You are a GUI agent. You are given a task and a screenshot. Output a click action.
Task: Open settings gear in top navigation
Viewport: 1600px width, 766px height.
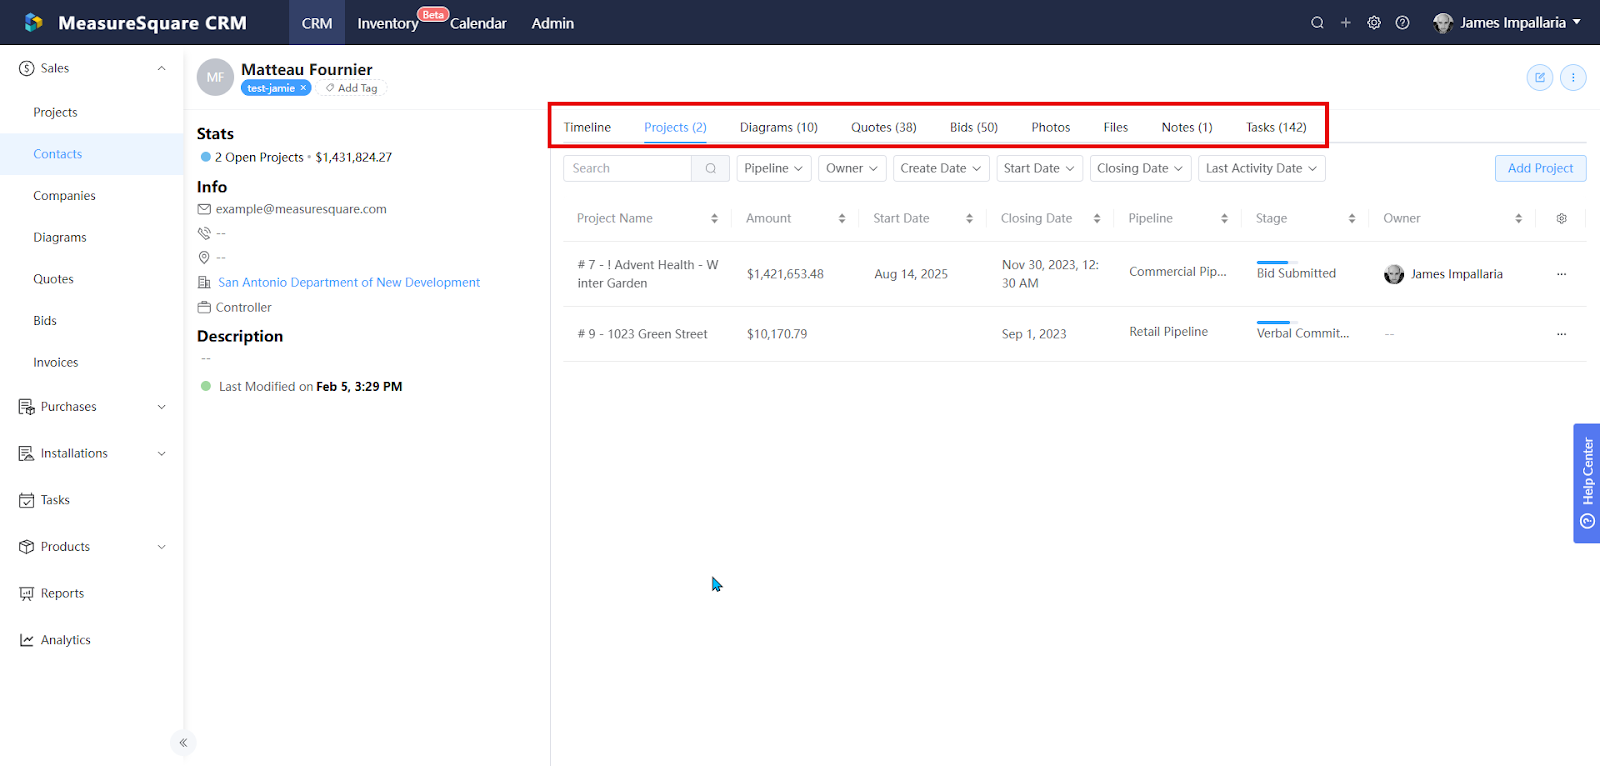click(1374, 23)
